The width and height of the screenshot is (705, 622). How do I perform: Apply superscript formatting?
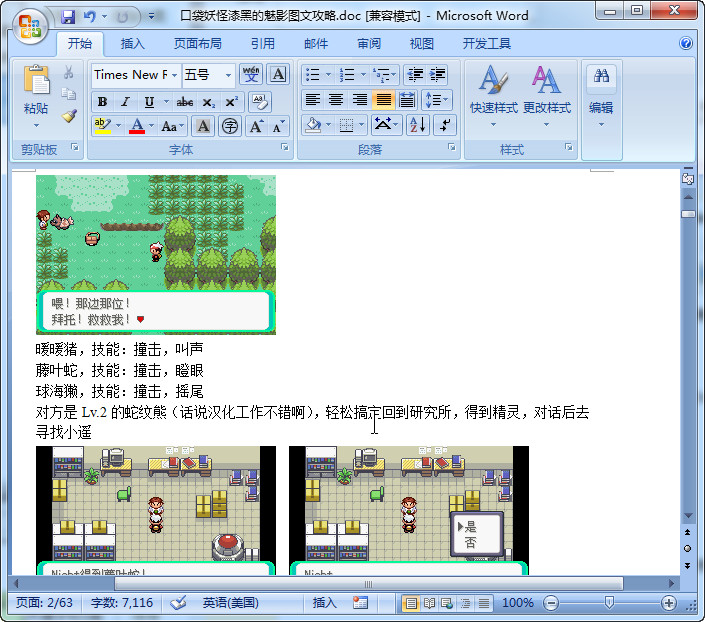pos(231,102)
